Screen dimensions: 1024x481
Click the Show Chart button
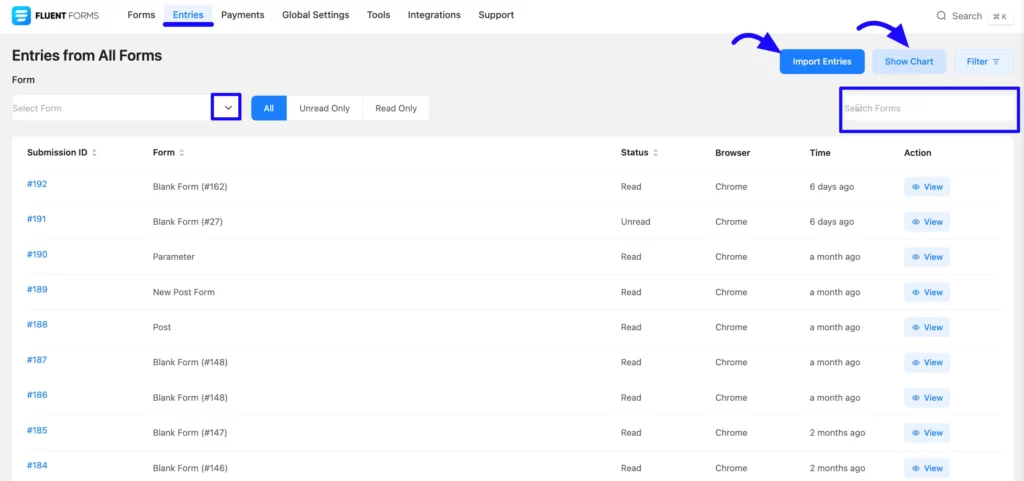(909, 61)
